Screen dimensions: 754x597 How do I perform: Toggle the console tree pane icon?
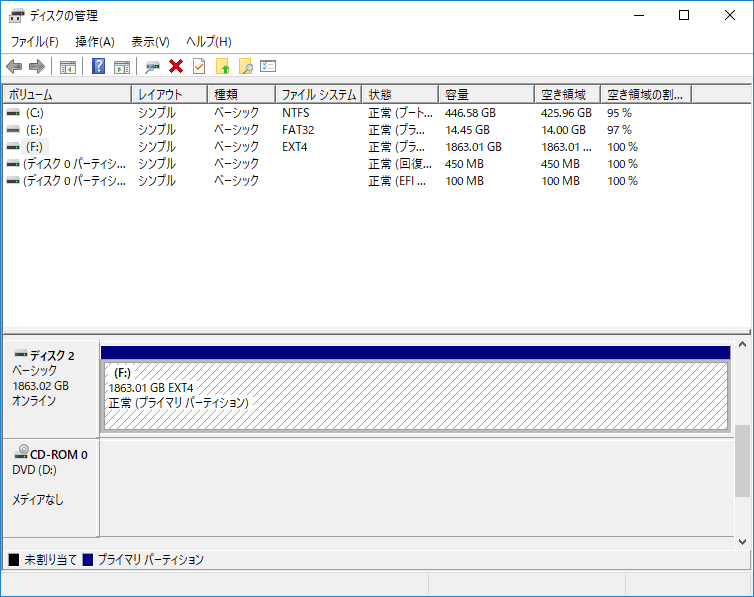(x=68, y=66)
